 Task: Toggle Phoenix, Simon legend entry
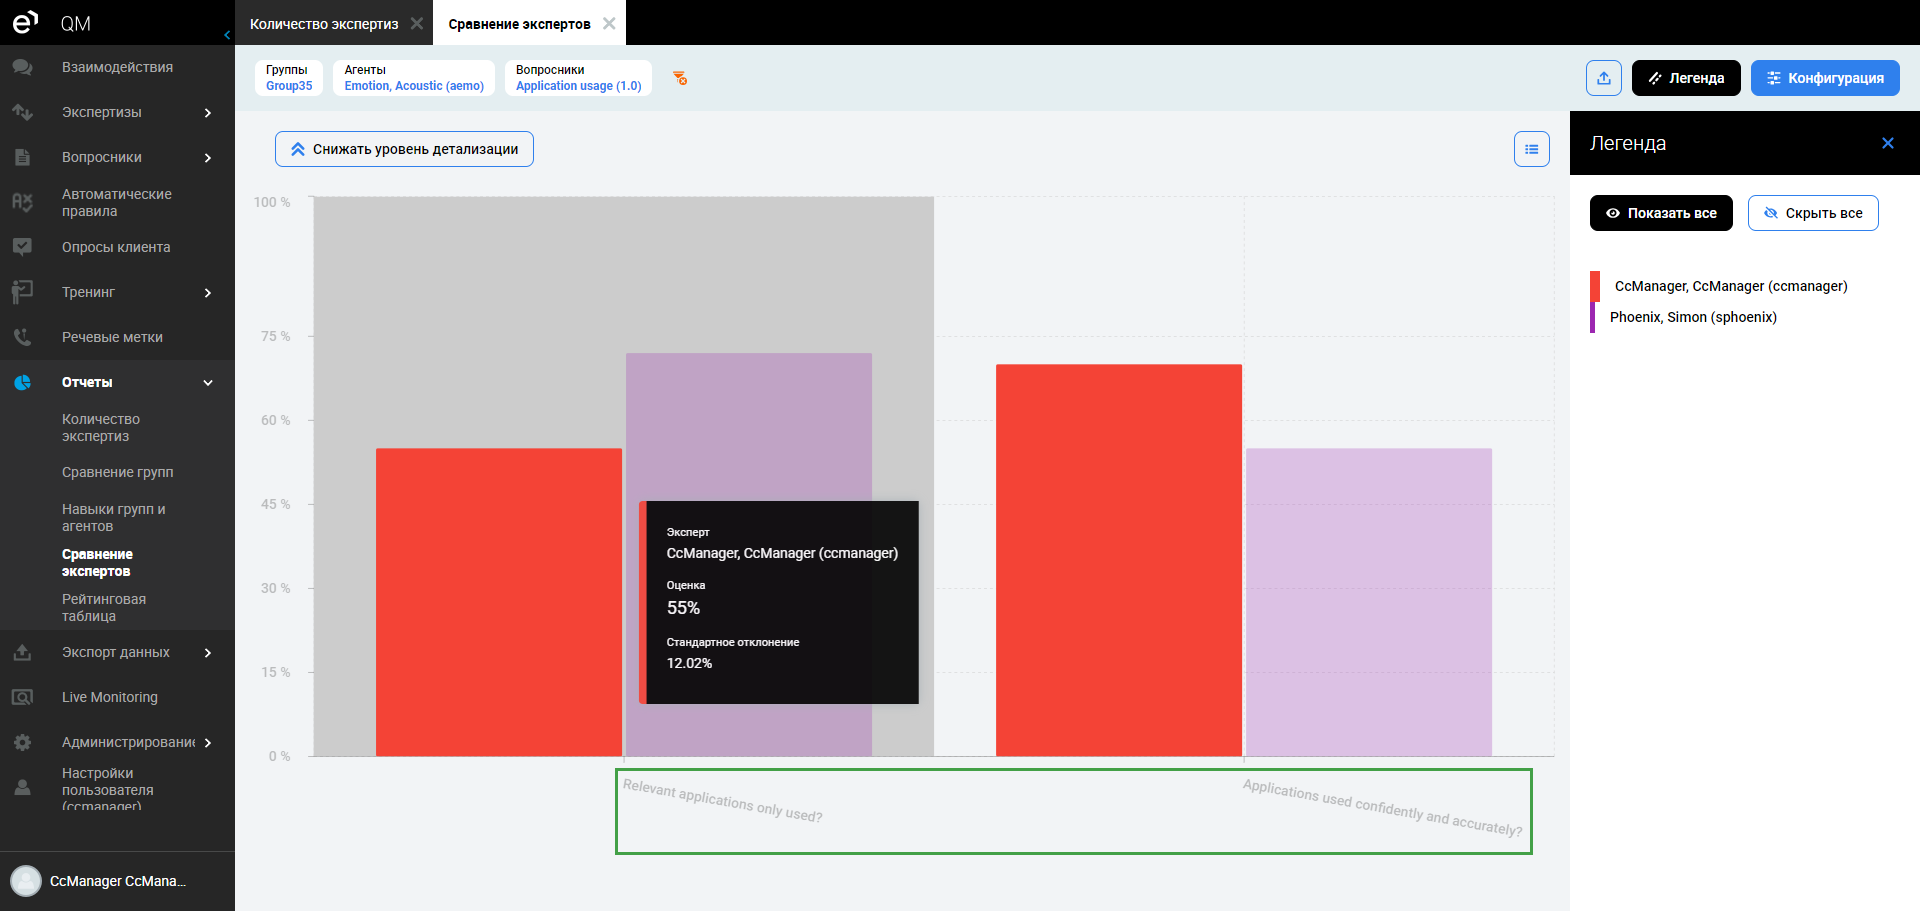1693,317
